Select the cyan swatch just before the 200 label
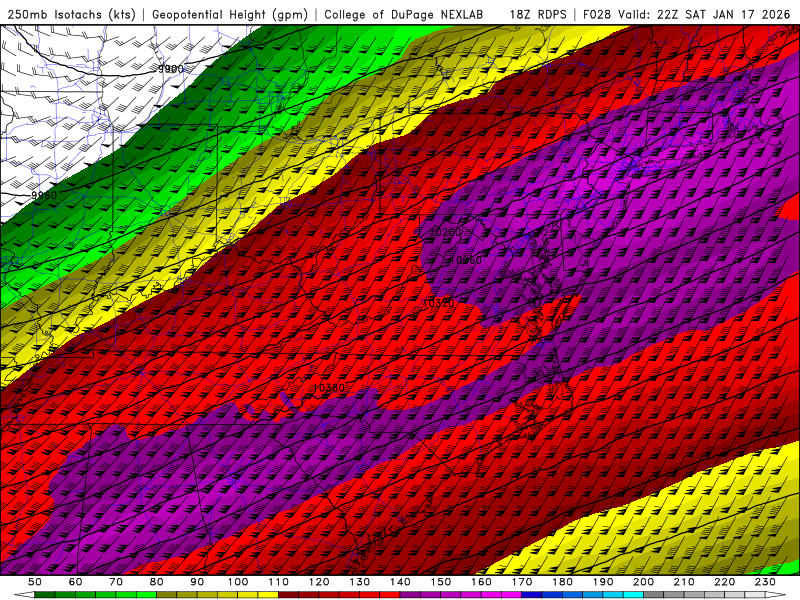Image resolution: width=800 pixels, height=600 pixels. click(633, 595)
